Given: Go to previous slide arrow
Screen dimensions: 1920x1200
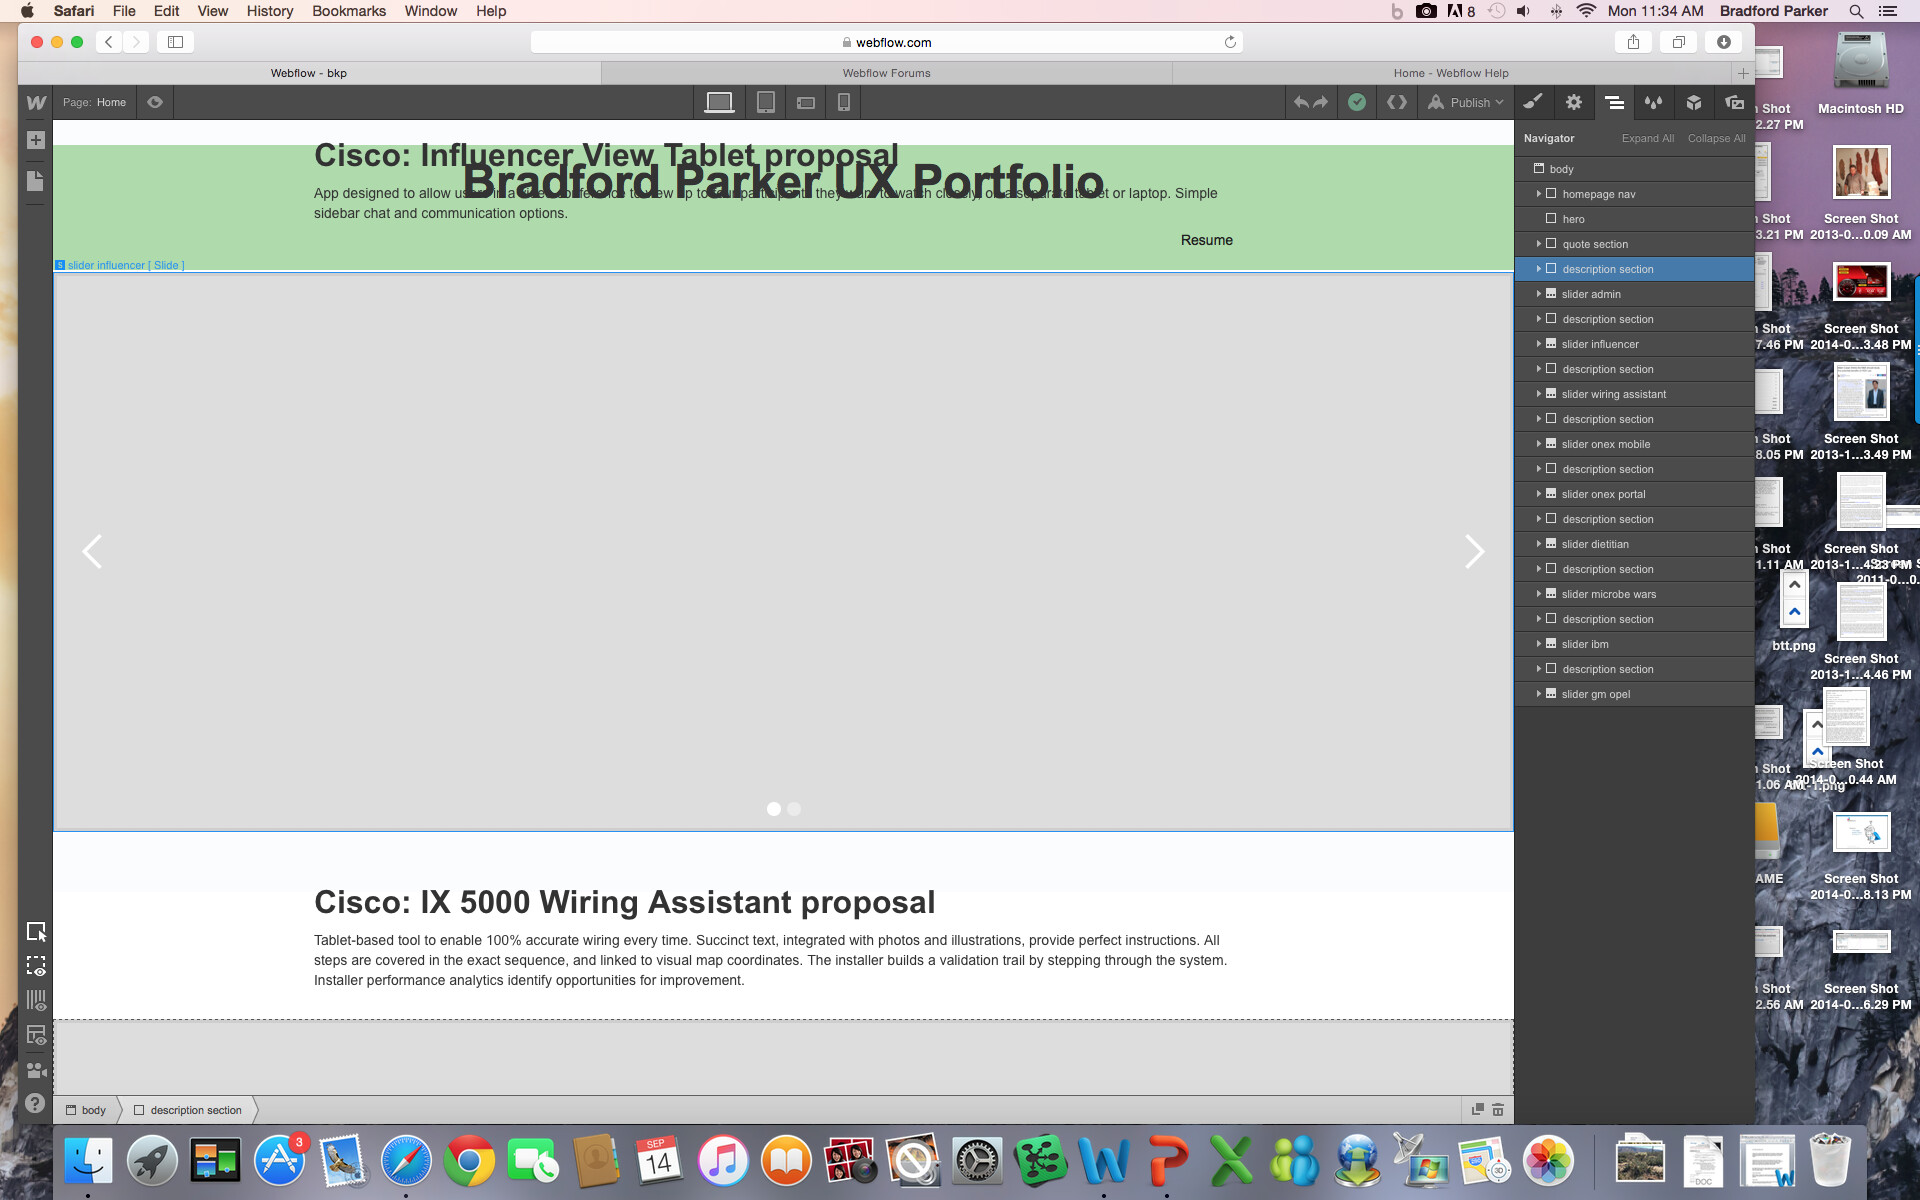Looking at the screenshot, I should (92, 551).
